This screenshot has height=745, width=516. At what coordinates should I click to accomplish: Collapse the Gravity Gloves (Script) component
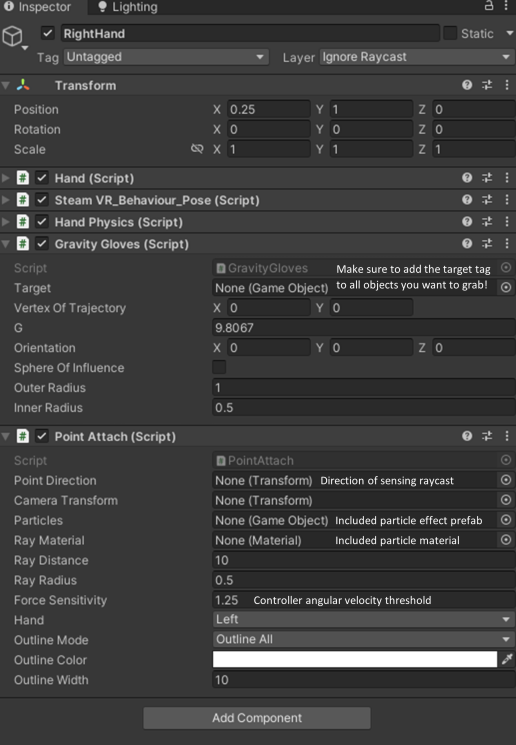click(x=6, y=244)
